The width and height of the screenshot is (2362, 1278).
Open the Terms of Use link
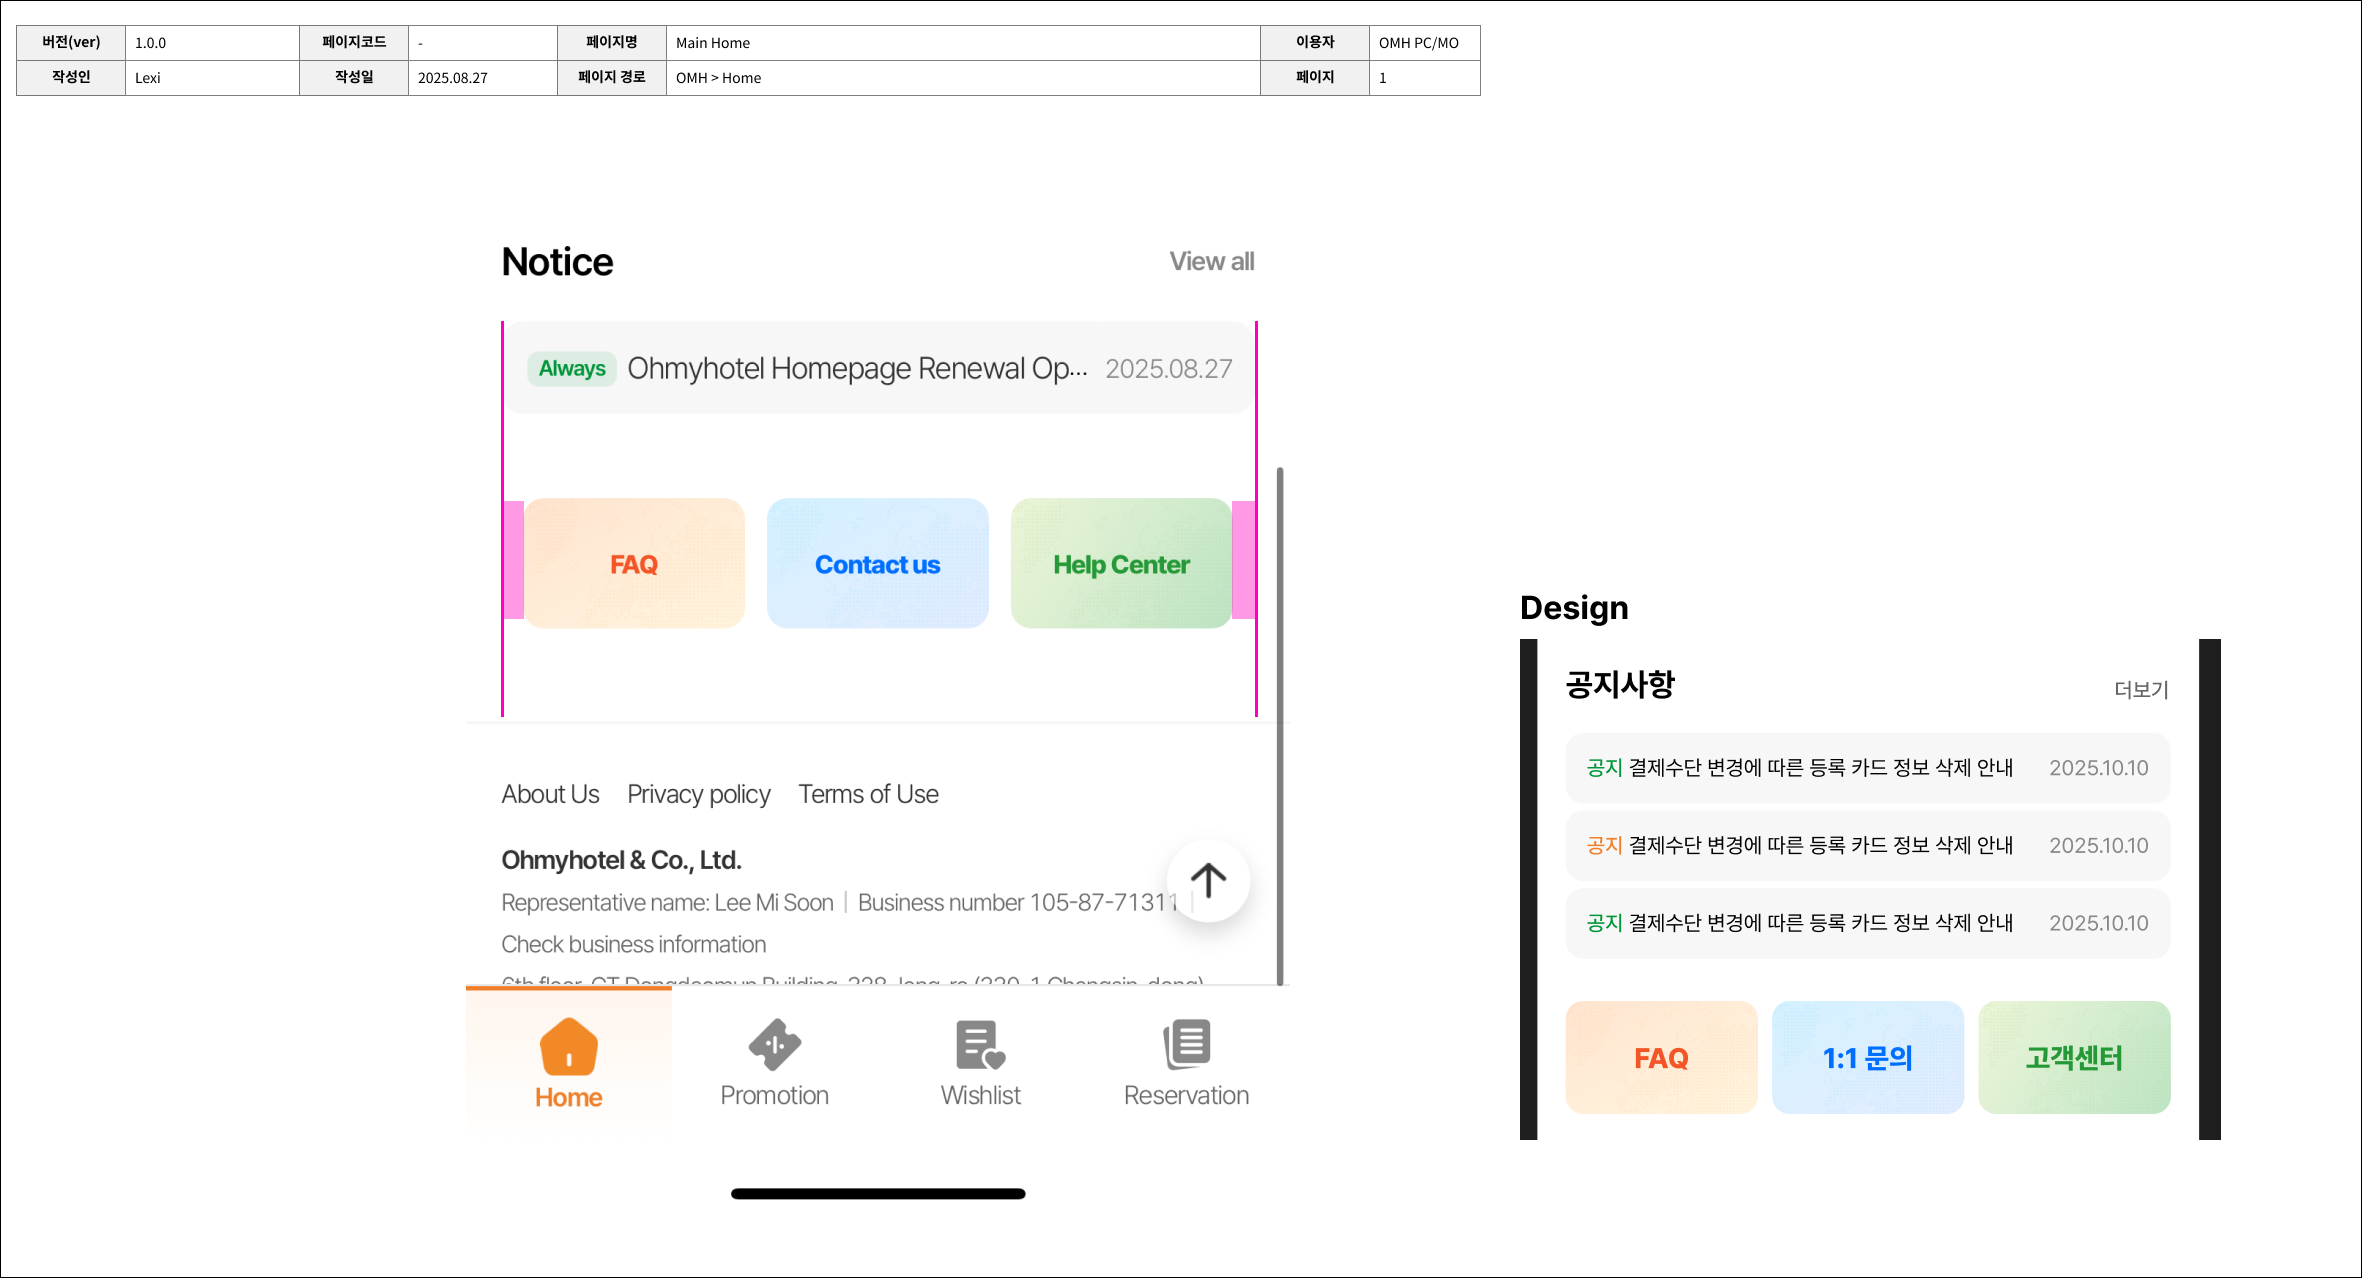coord(868,794)
